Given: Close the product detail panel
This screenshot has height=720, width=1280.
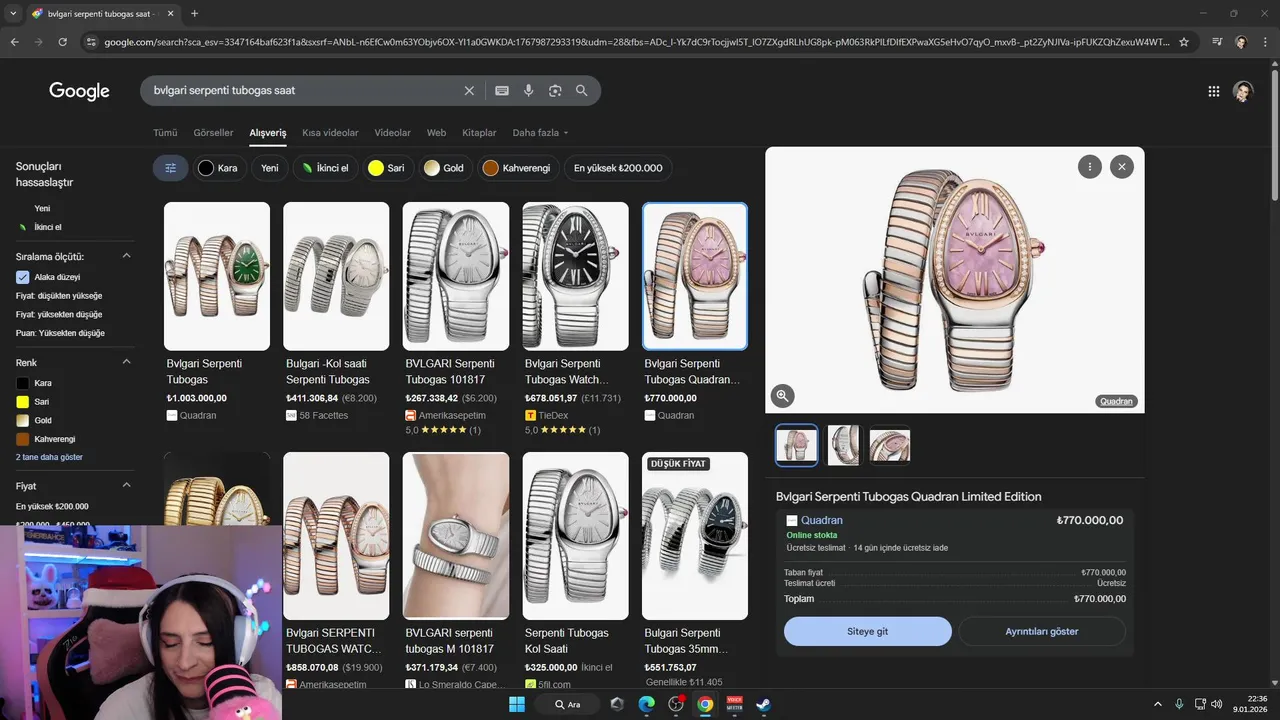Looking at the screenshot, I should coord(1122,167).
